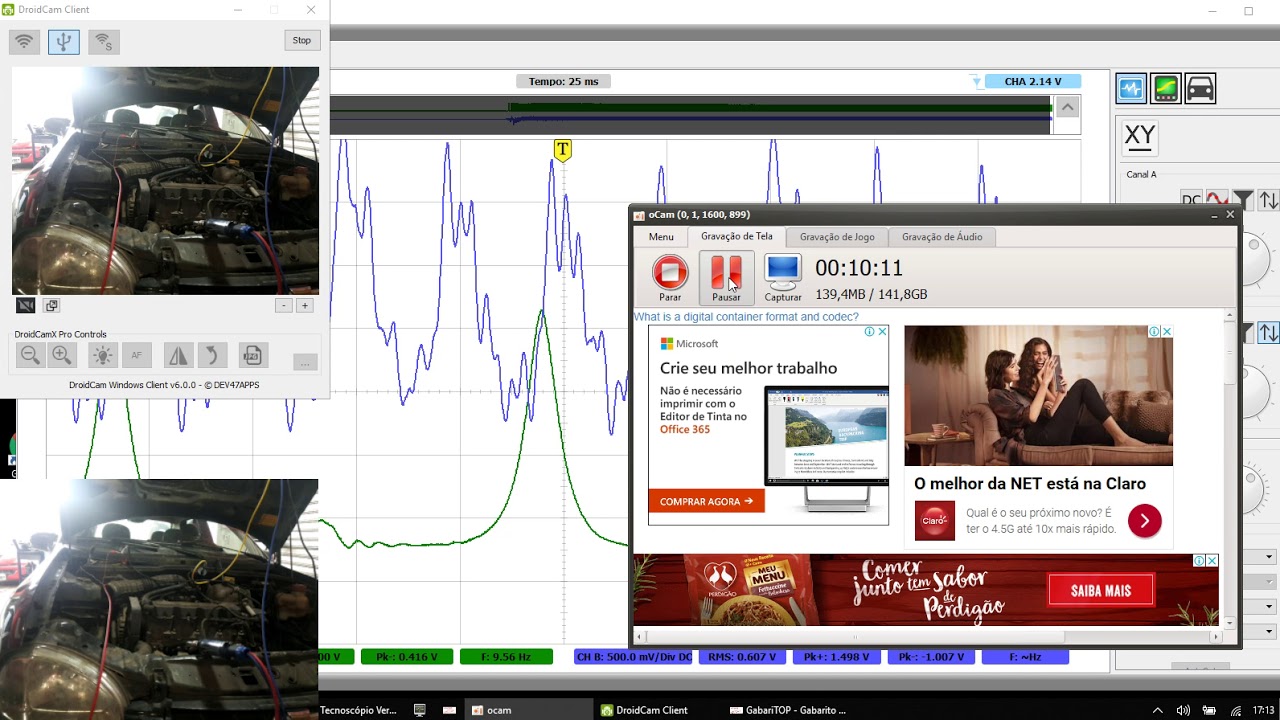Select USB connection in DroidCam Client
This screenshot has height=720, width=1280.
click(64, 41)
